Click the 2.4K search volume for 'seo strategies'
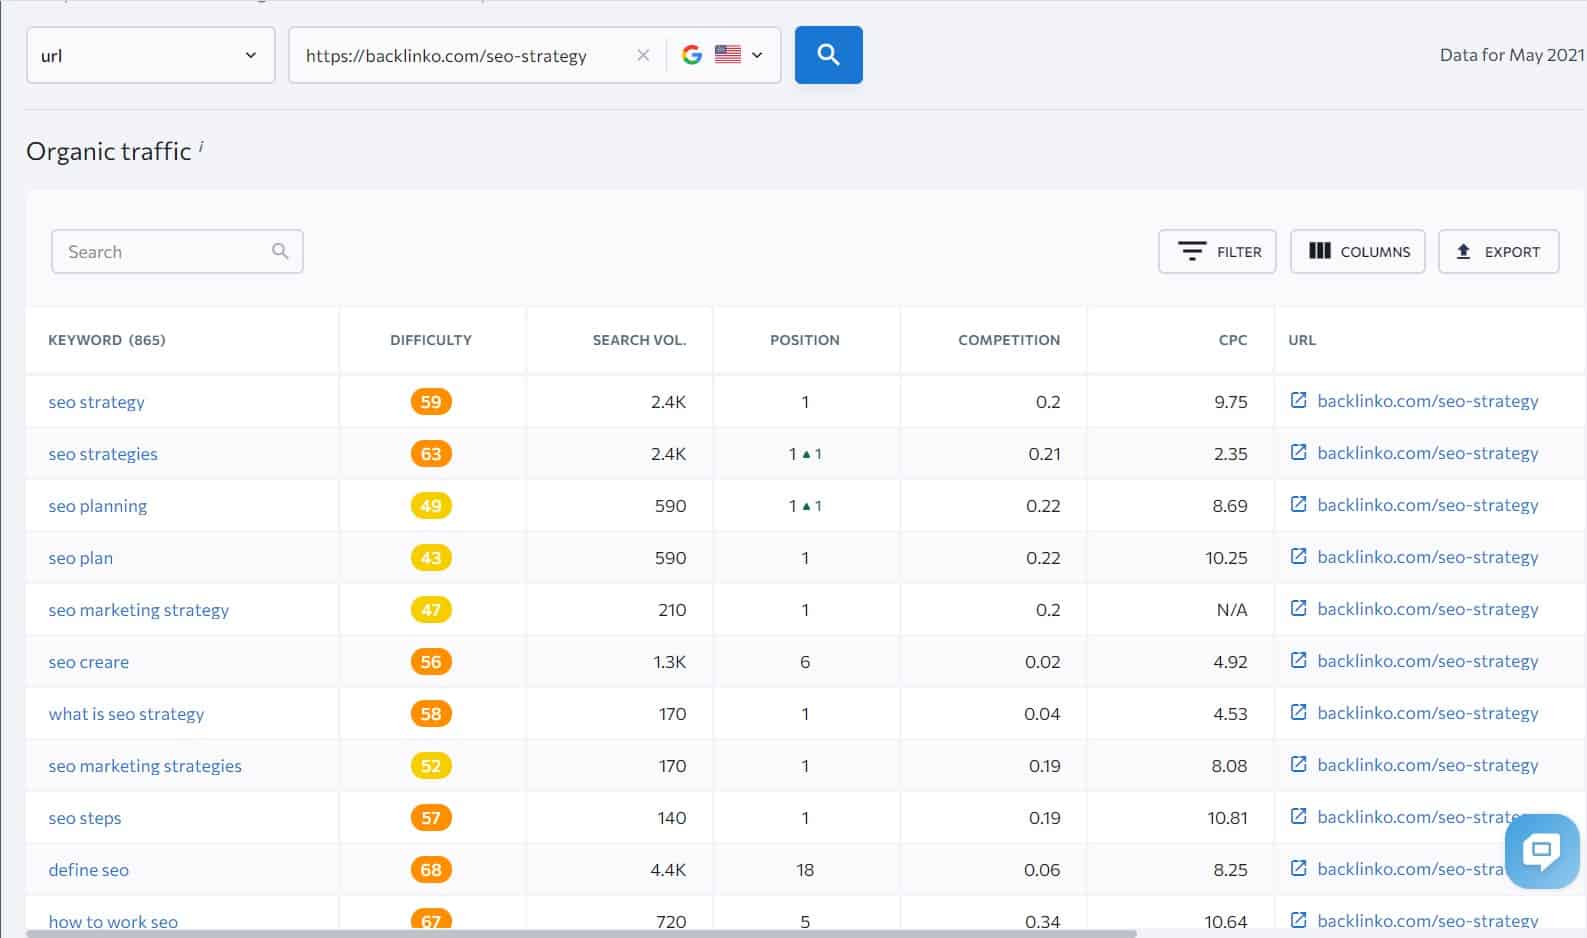 668,454
